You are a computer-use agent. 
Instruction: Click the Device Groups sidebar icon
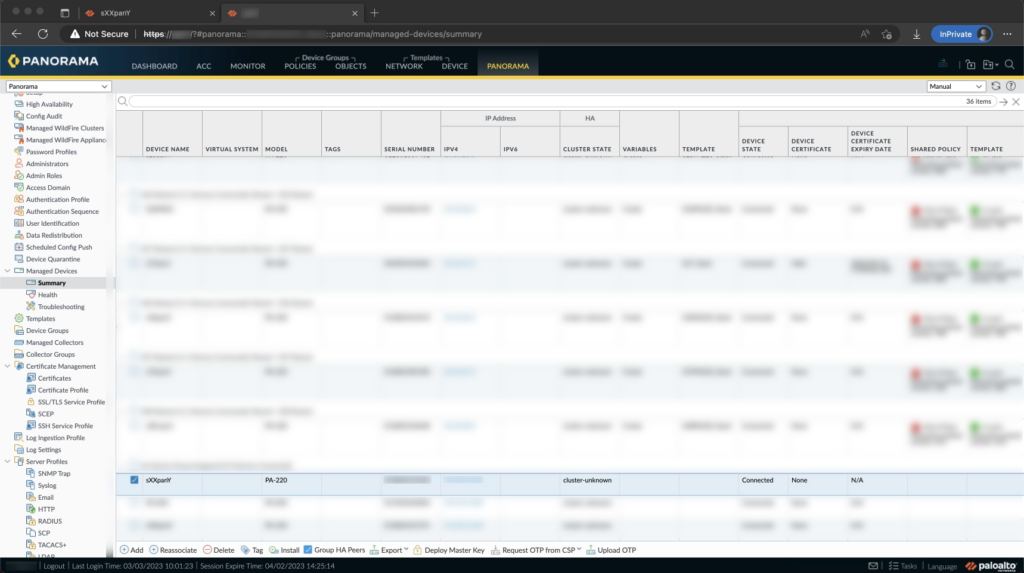(x=19, y=331)
